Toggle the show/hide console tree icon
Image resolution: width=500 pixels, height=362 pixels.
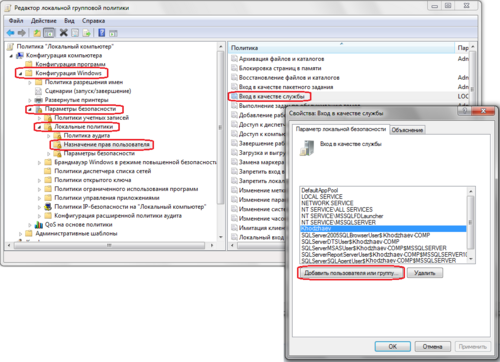coord(49,33)
